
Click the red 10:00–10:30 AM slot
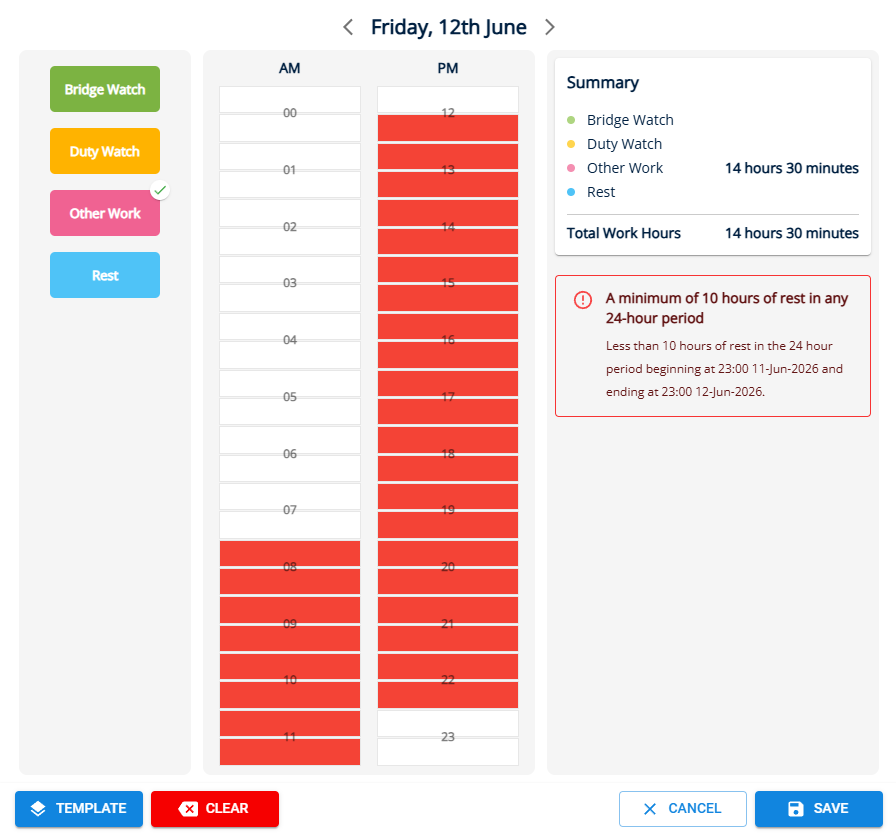click(290, 667)
